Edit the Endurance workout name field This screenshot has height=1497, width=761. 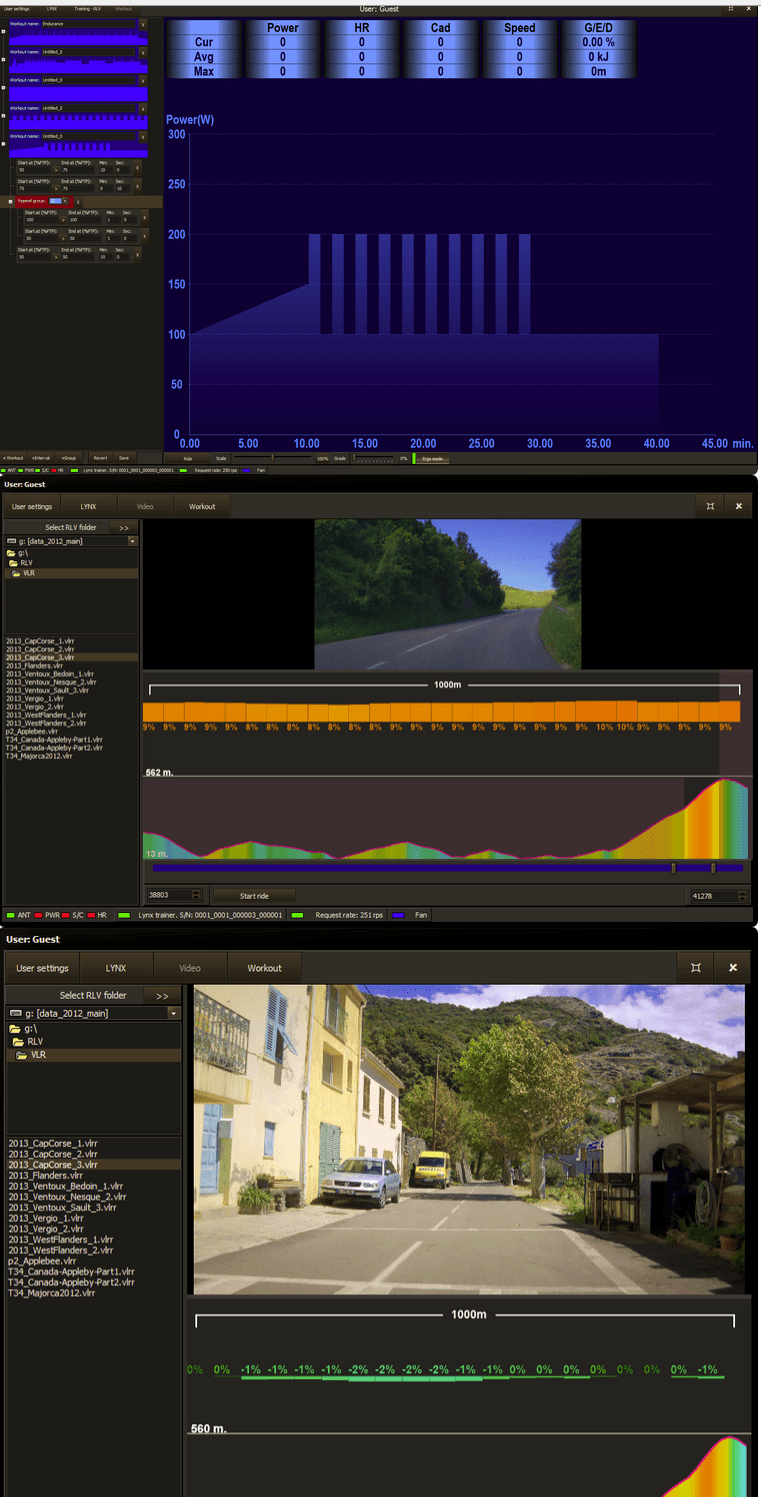tap(88, 24)
